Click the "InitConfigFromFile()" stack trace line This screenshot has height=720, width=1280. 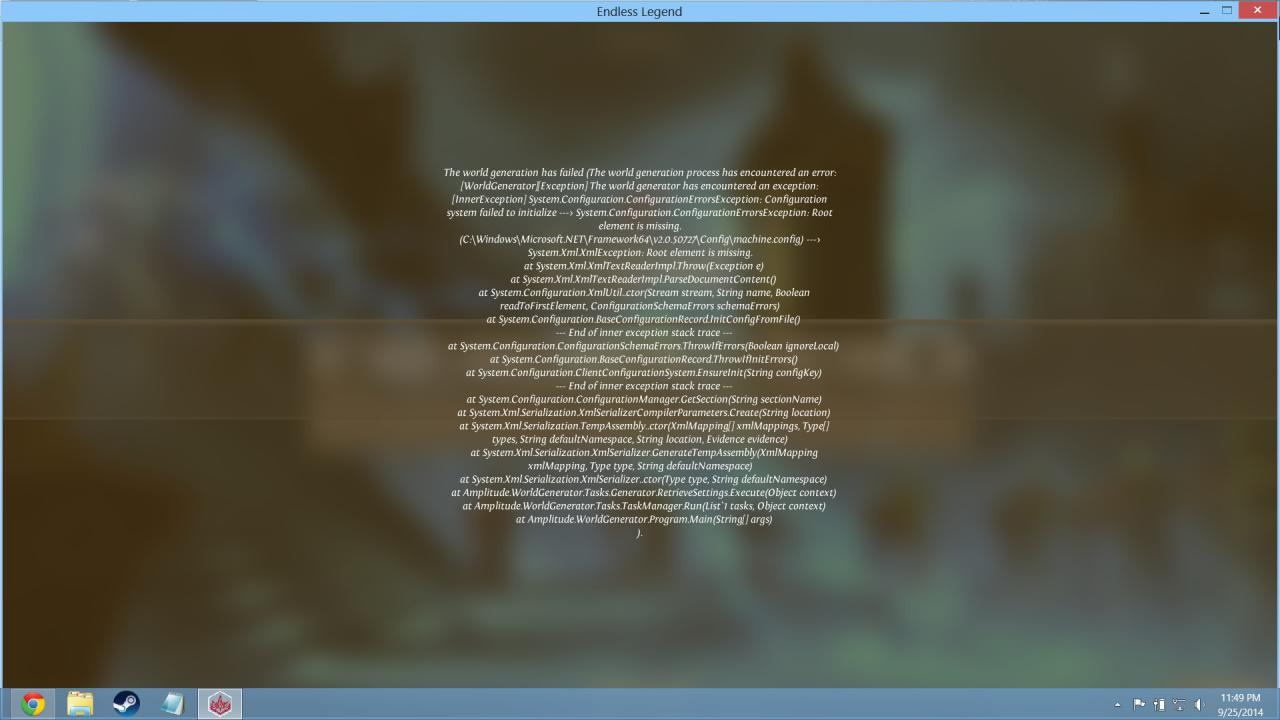pyautogui.click(x=643, y=320)
